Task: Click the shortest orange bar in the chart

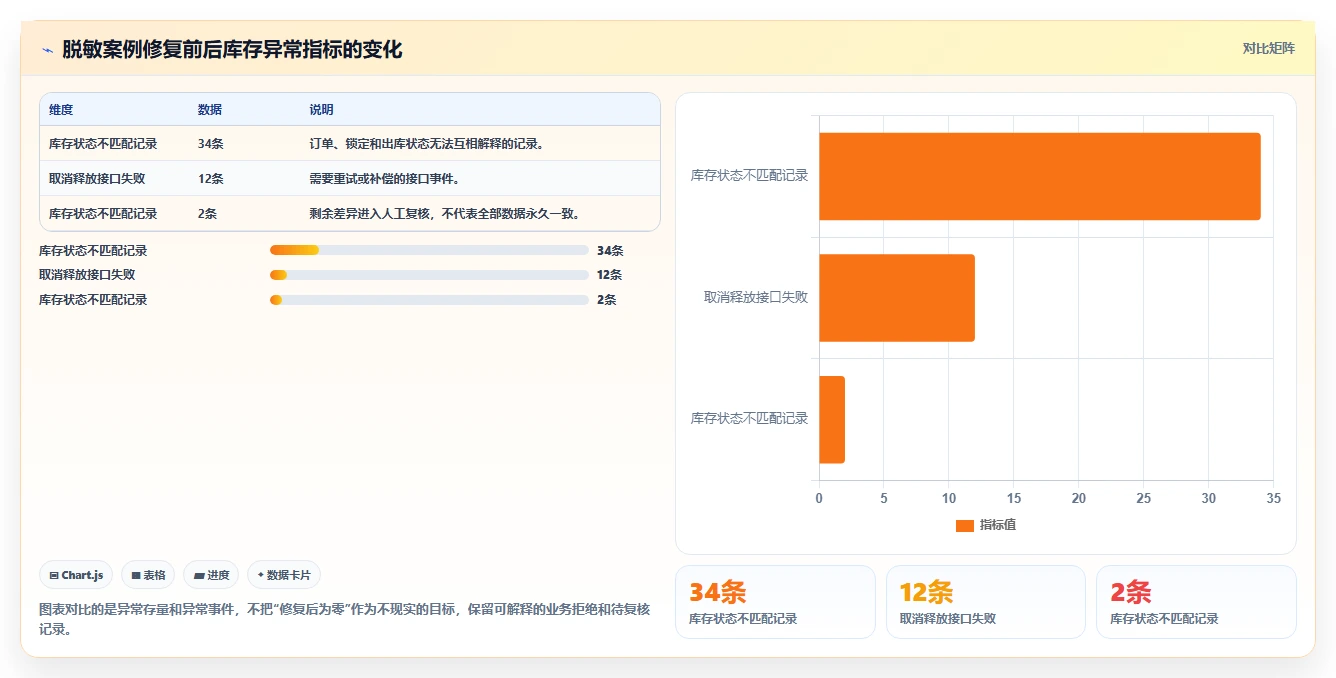Action: [832, 419]
